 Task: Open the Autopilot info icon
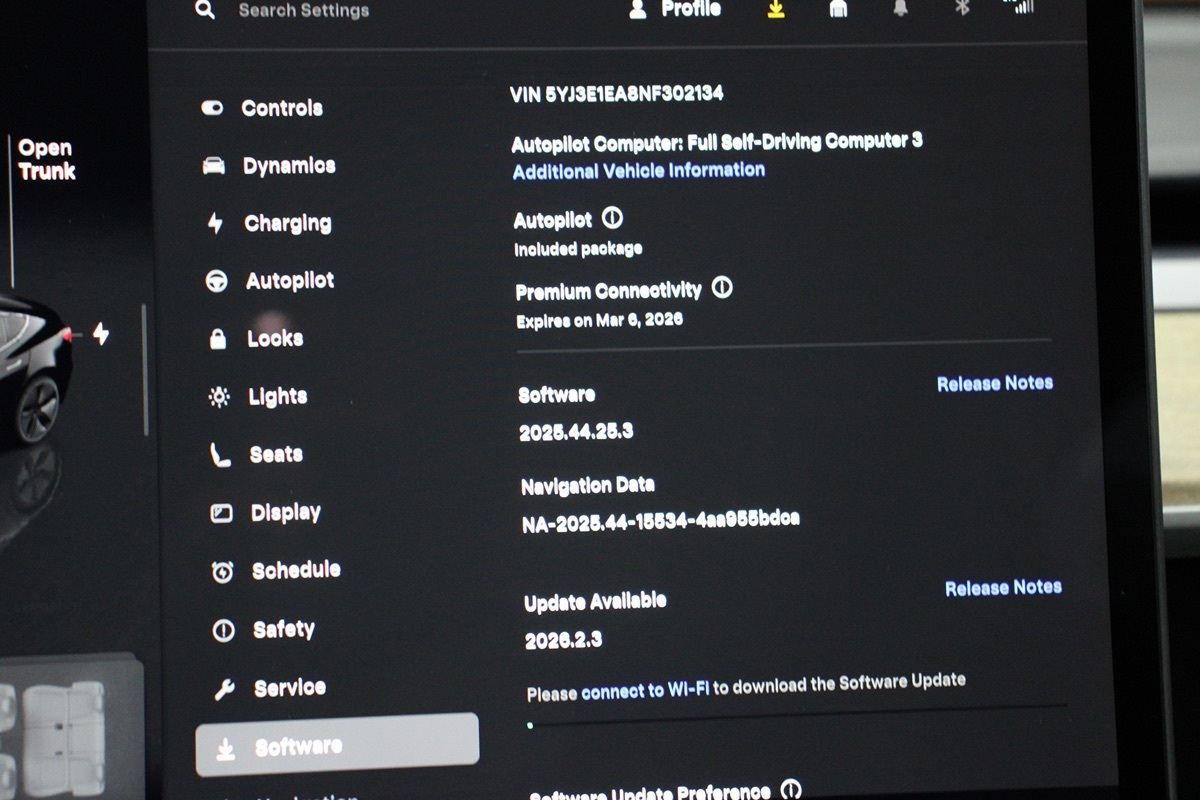tap(613, 218)
